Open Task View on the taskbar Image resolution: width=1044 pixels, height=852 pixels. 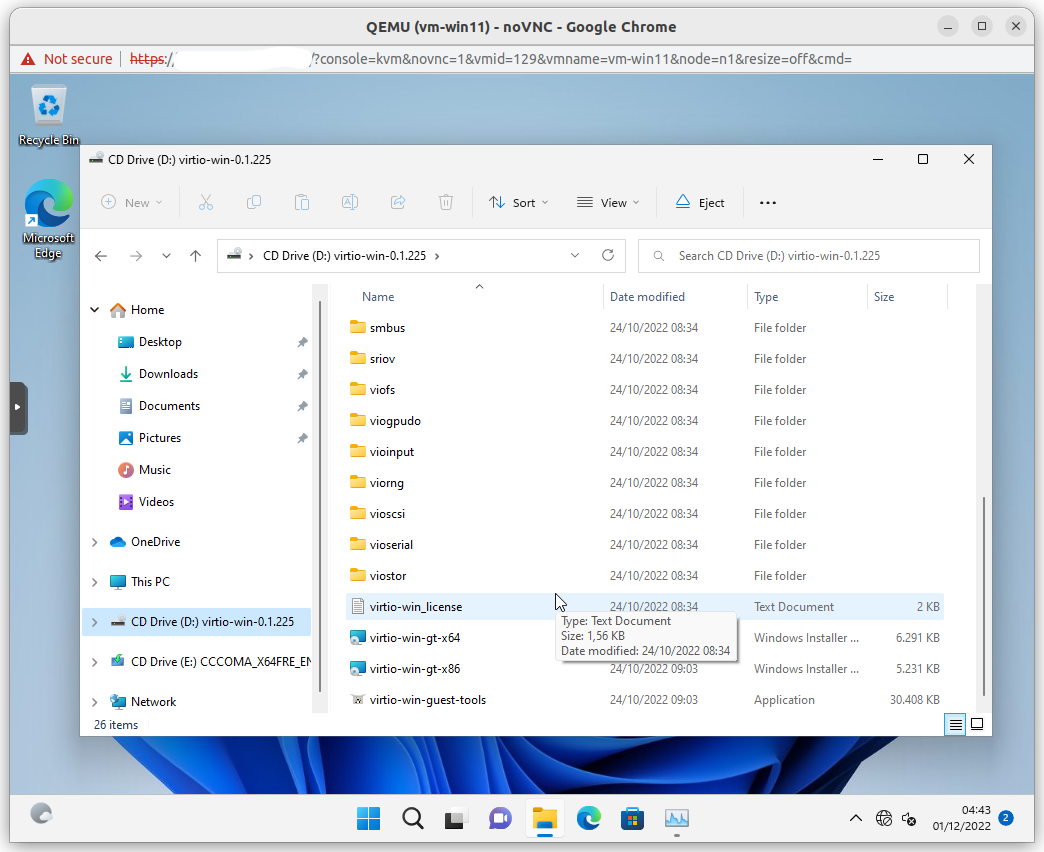(x=456, y=819)
